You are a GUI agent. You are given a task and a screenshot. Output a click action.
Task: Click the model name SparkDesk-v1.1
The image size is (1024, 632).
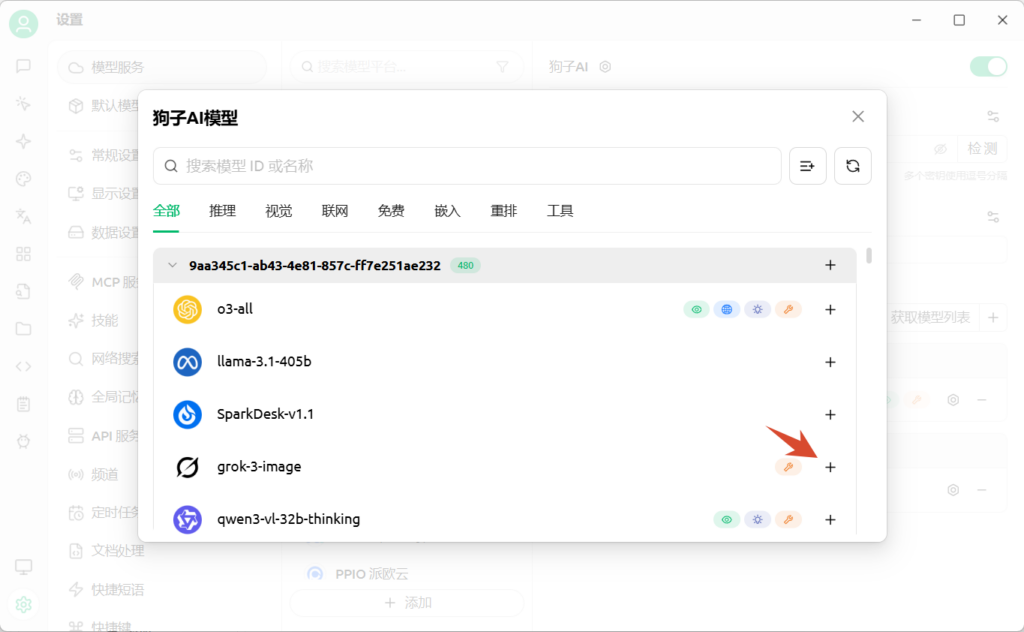pyautogui.click(x=265, y=414)
